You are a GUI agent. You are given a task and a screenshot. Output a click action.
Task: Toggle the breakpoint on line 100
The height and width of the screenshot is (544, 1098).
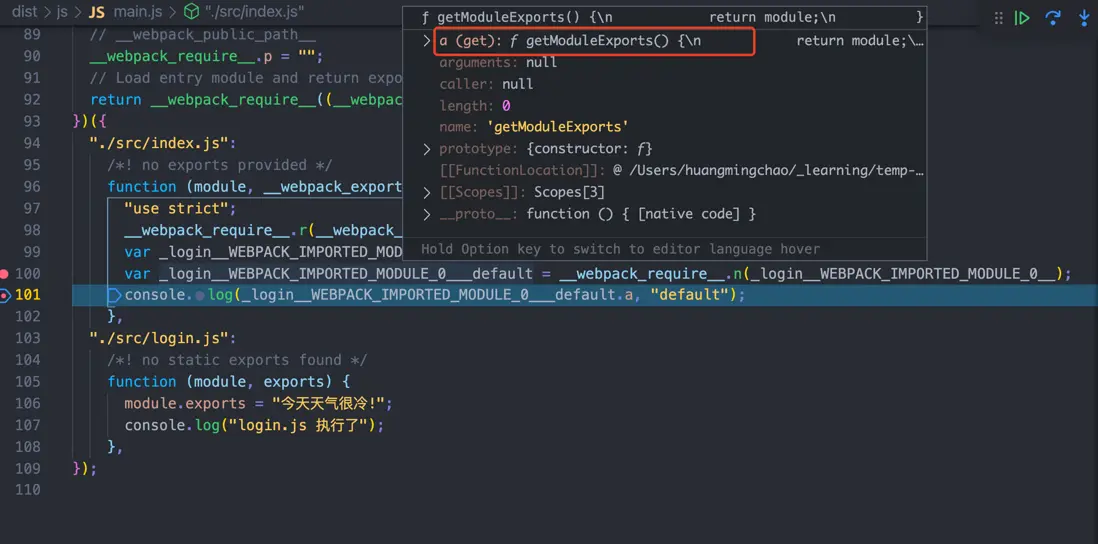(x=4, y=273)
